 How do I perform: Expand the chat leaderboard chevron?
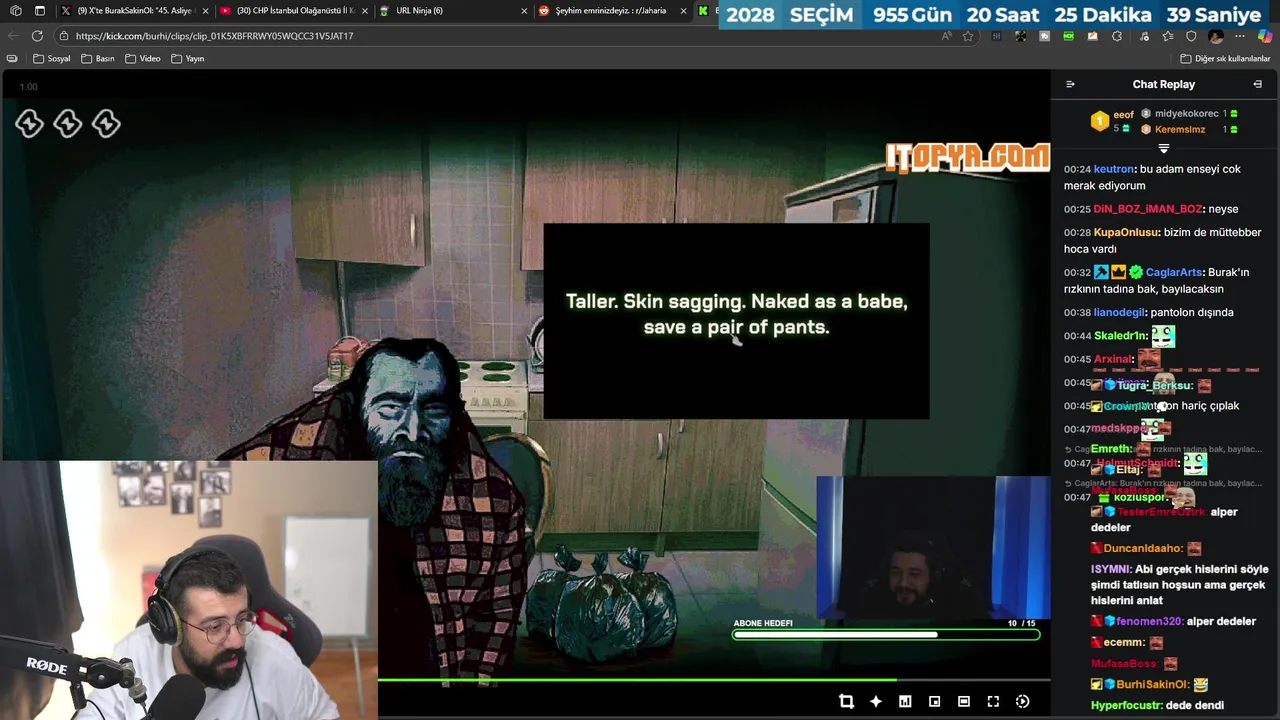pyautogui.click(x=1163, y=149)
